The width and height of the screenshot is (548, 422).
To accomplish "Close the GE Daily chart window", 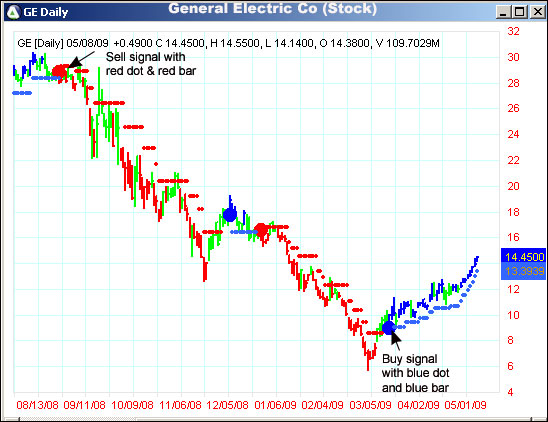I will tap(537, 12).
